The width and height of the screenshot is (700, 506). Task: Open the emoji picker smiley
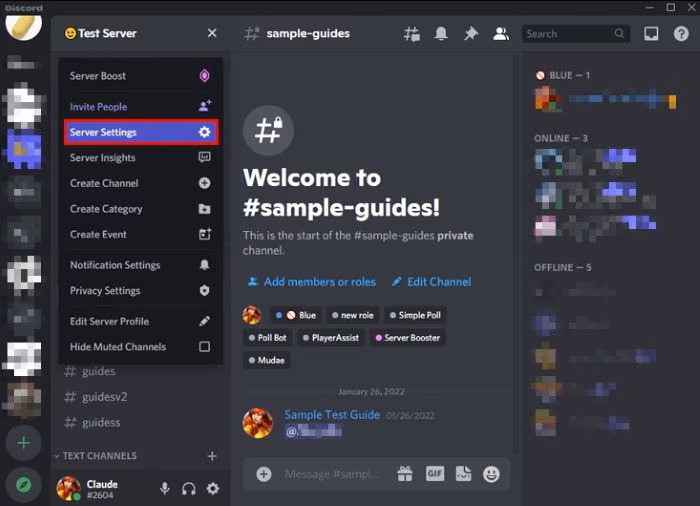click(x=491, y=474)
